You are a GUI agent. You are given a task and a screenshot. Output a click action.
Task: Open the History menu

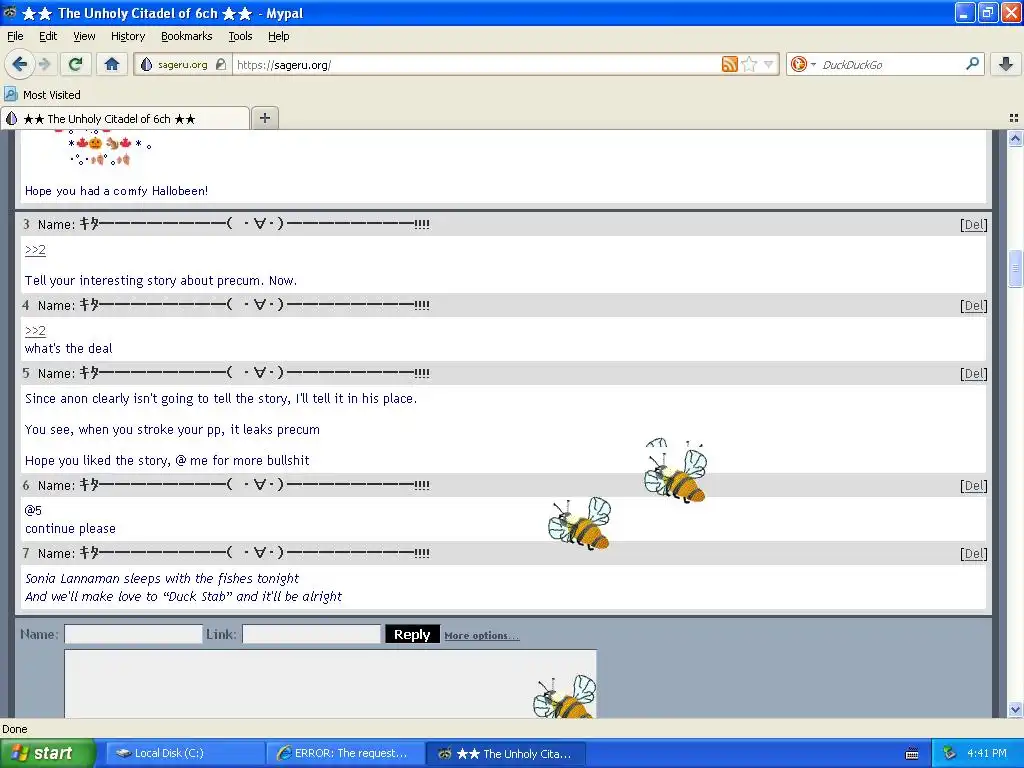coord(127,36)
